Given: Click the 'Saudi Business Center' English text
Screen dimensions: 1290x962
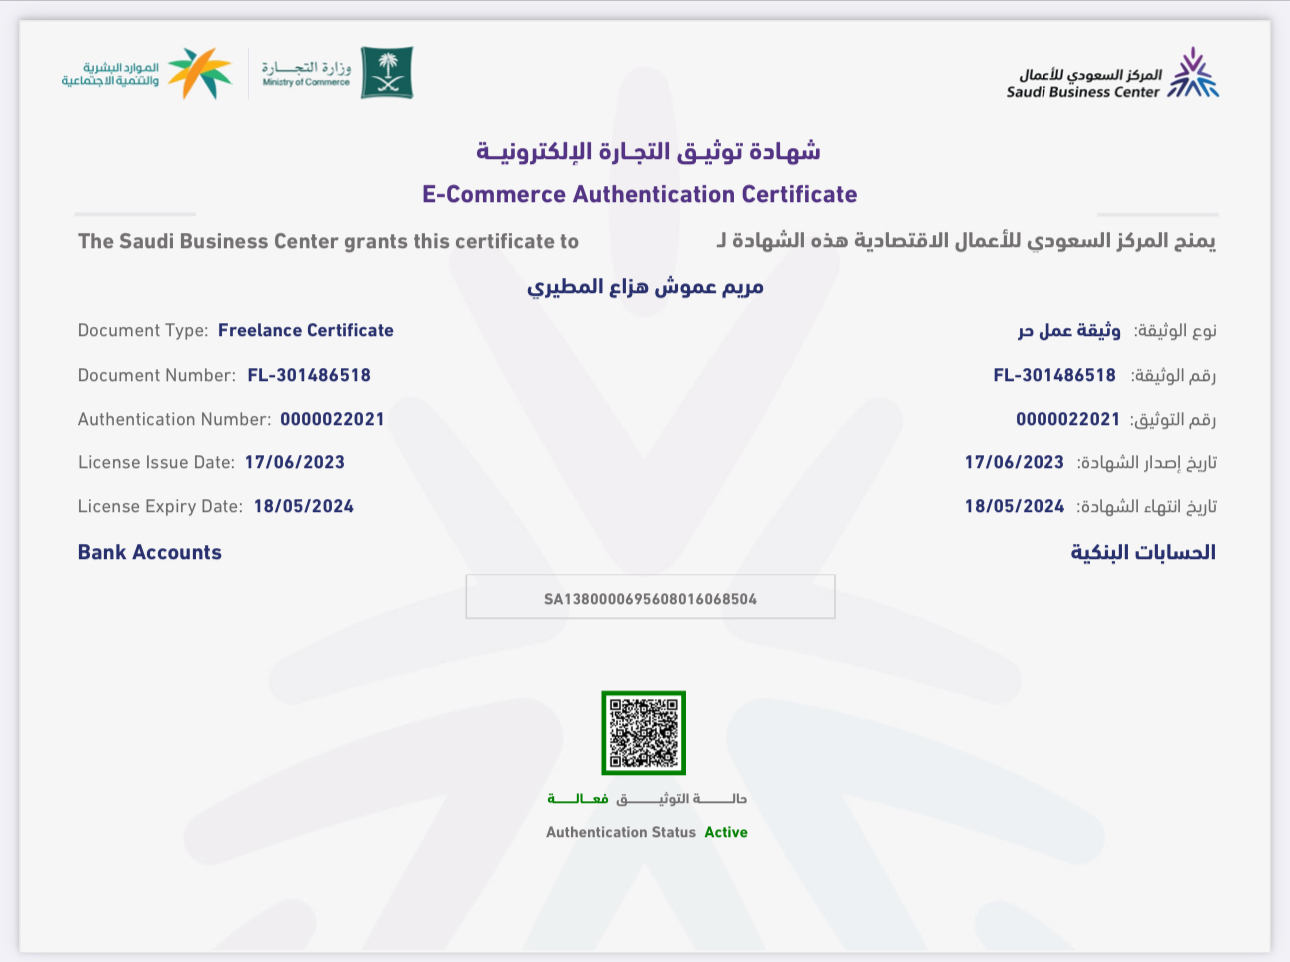Looking at the screenshot, I should (x=1082, y=92).
